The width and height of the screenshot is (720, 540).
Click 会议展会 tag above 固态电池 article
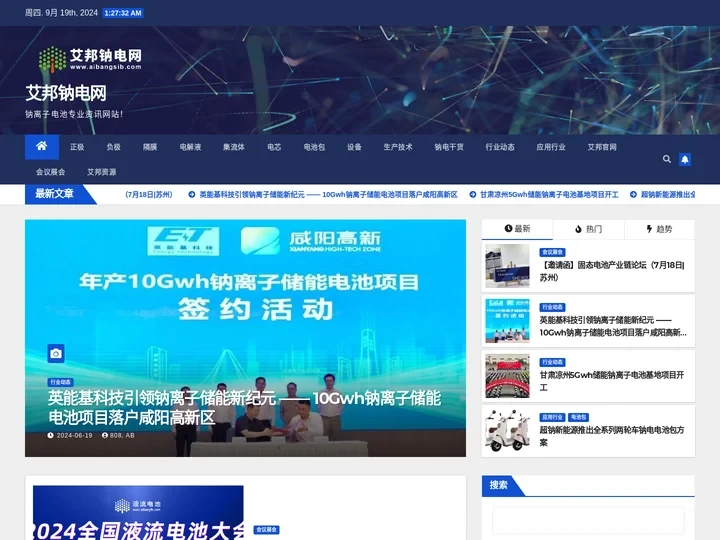(552, 252)
